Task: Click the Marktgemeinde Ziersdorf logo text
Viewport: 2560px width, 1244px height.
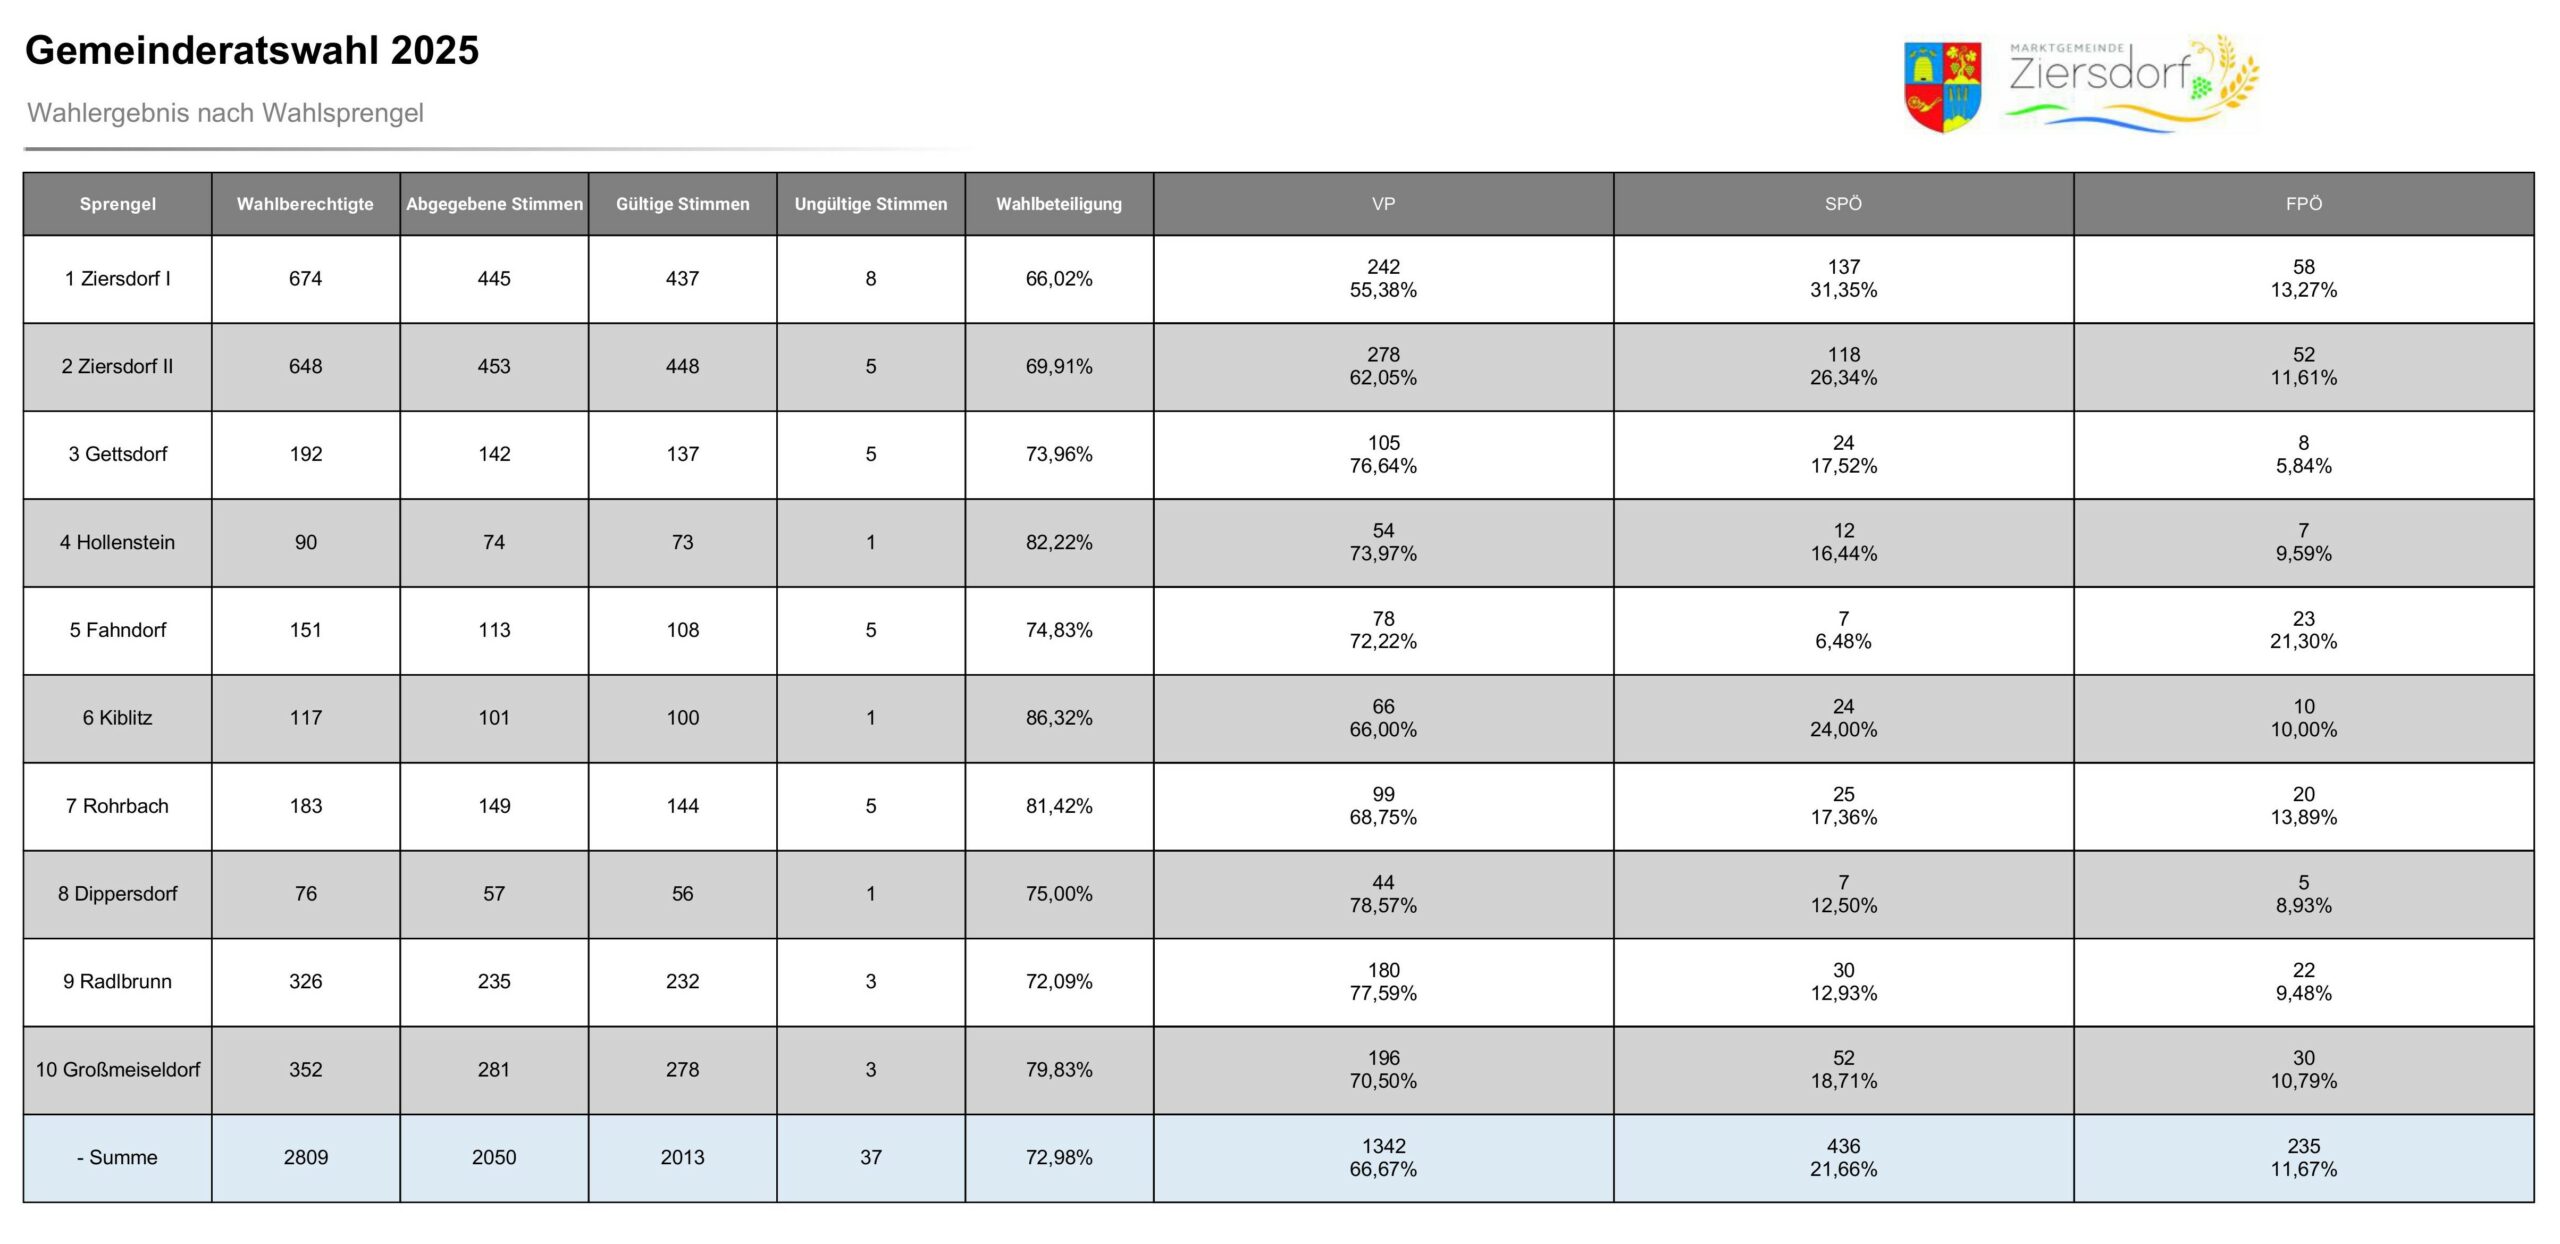Action: pos(2099,72)
